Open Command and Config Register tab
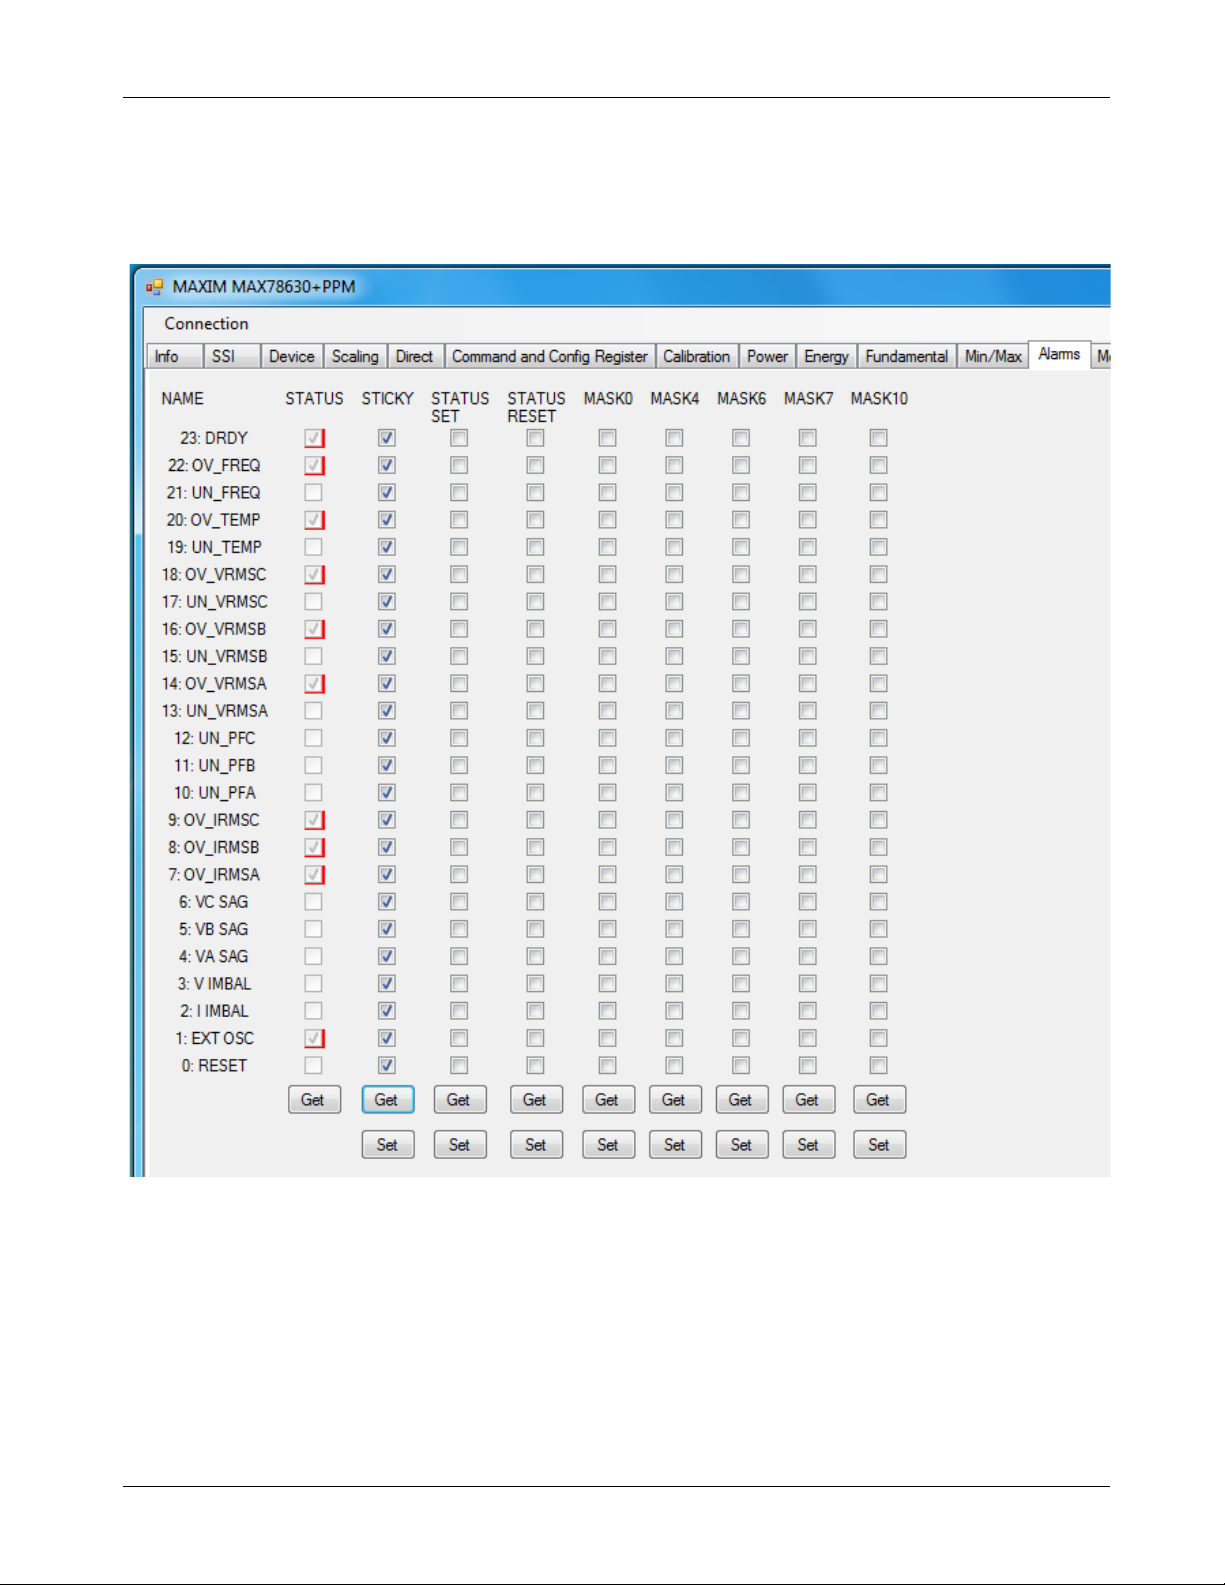This screenshot has height=1585, width=1225. click(x=550, y=357)
